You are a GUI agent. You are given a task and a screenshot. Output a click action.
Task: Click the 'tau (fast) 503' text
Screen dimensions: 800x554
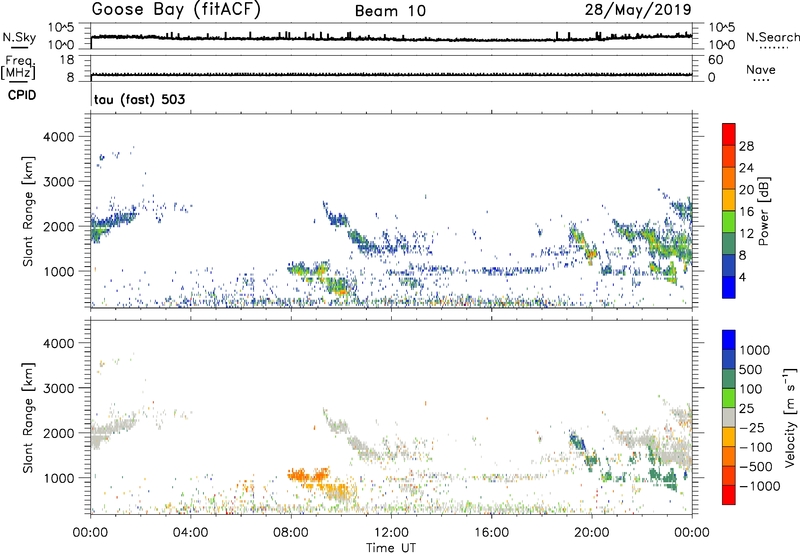139,99
